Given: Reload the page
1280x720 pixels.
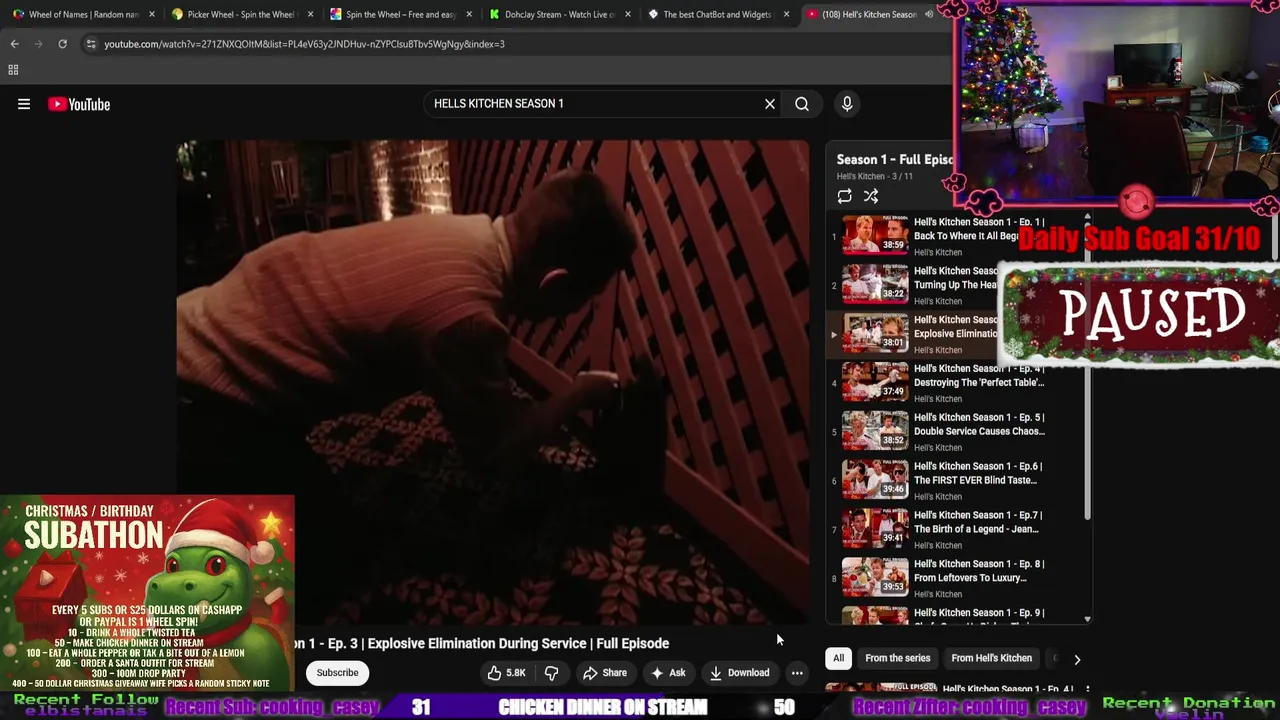Looking at the screenshot, I should tap(62, 44).
